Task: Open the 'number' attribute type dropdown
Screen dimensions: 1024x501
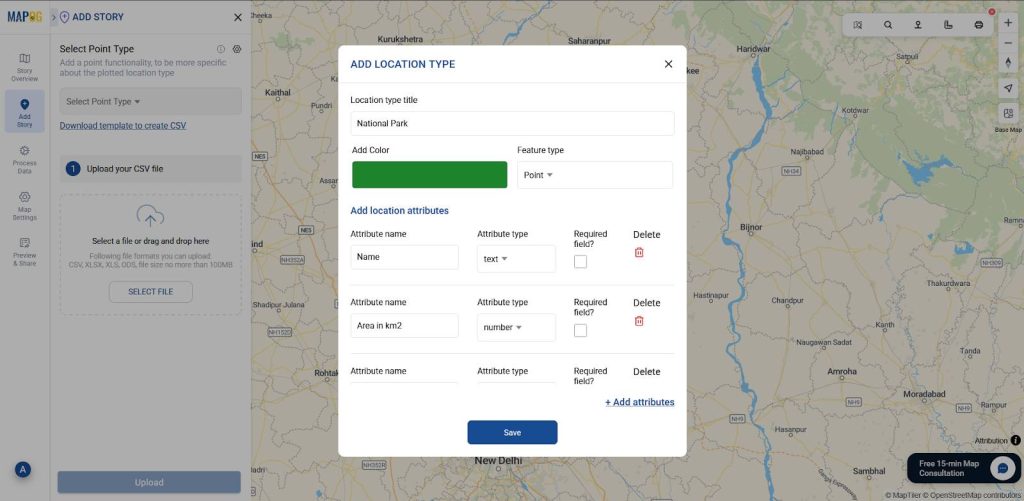Action: click(x=516, y=327)
